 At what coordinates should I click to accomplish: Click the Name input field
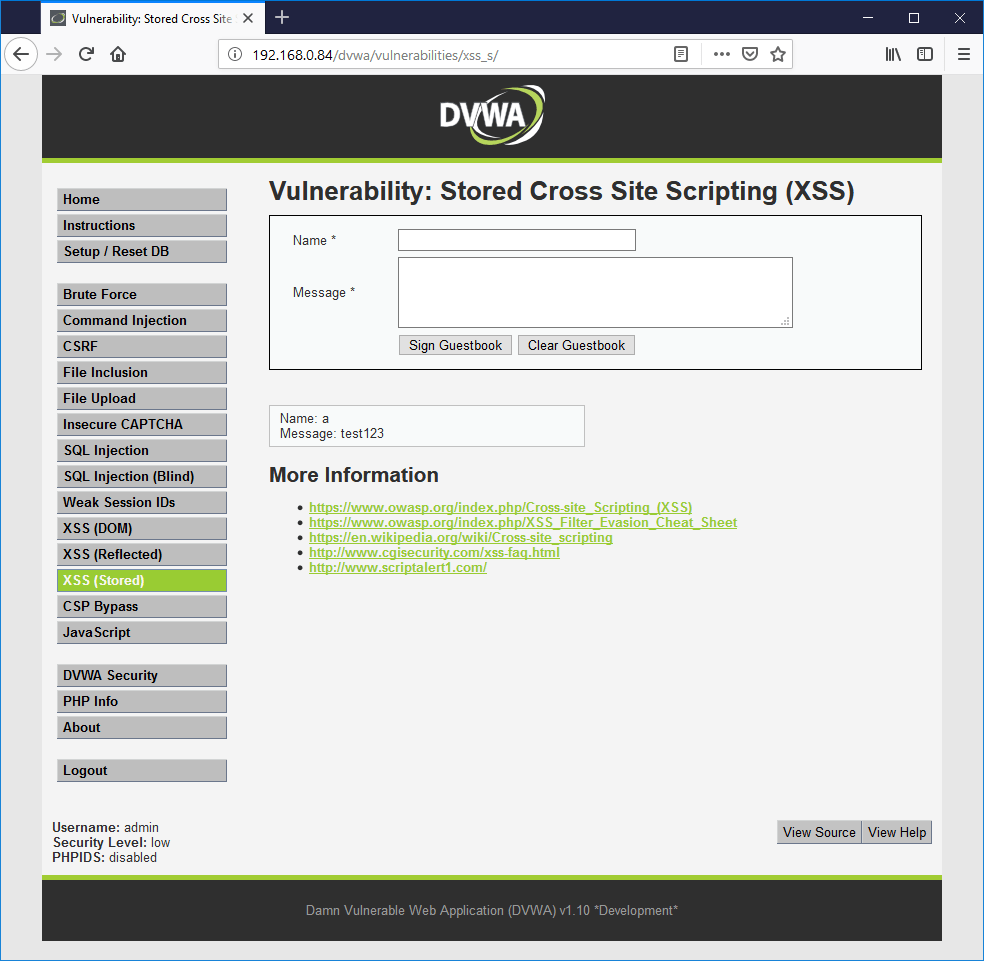tap(516, 240)
